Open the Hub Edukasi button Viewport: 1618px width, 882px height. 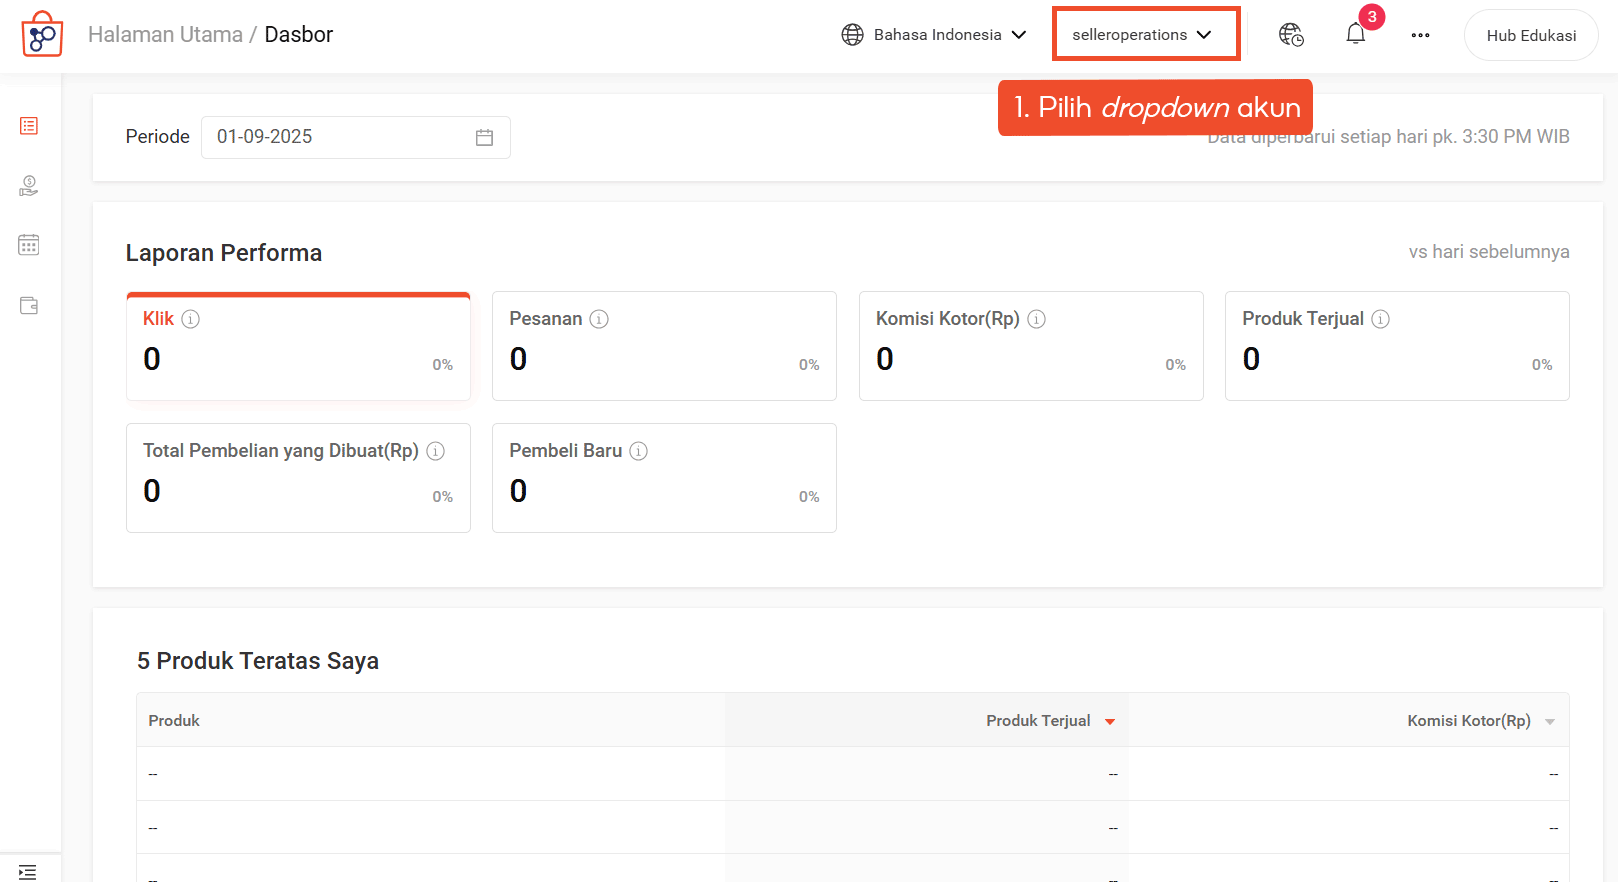[x=1530, y=35]
